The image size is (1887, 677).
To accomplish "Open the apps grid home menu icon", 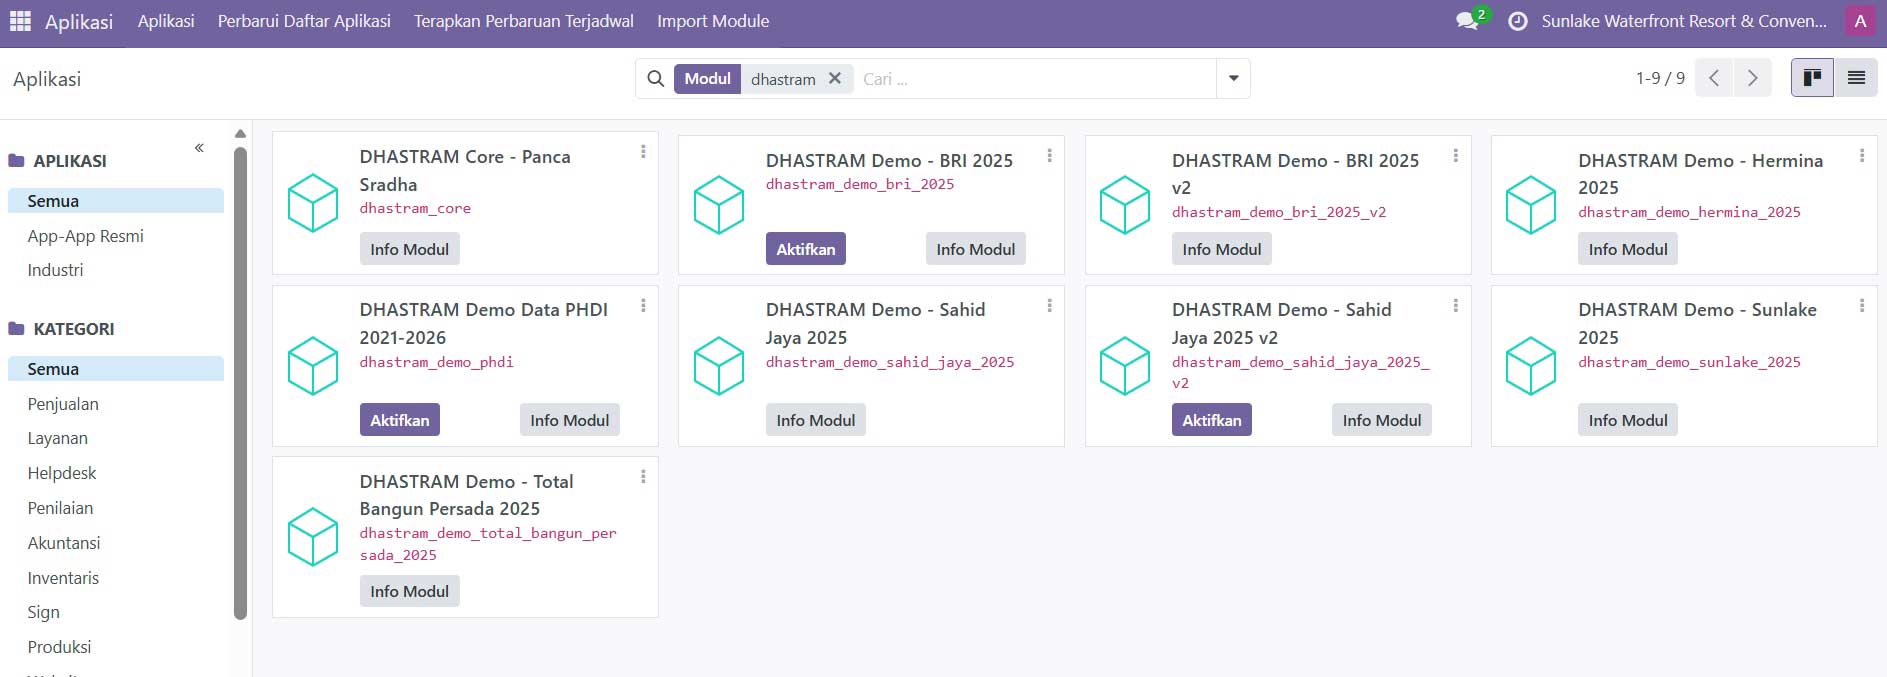I will click(x=20, y=21).
